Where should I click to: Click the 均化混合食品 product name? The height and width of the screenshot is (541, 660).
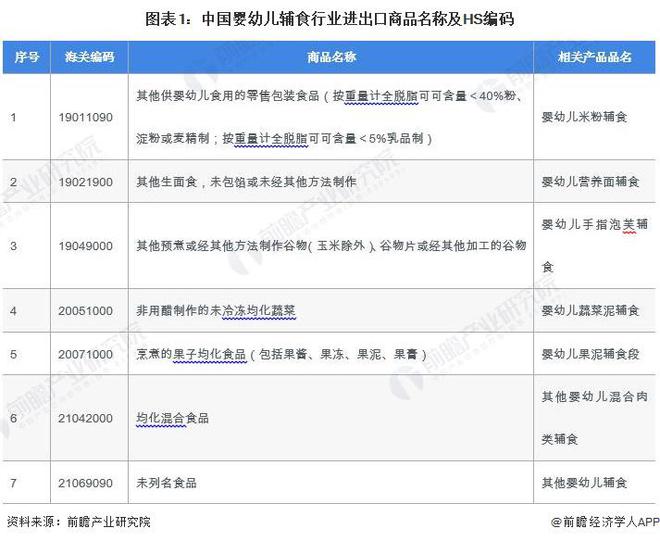(172, 418)
